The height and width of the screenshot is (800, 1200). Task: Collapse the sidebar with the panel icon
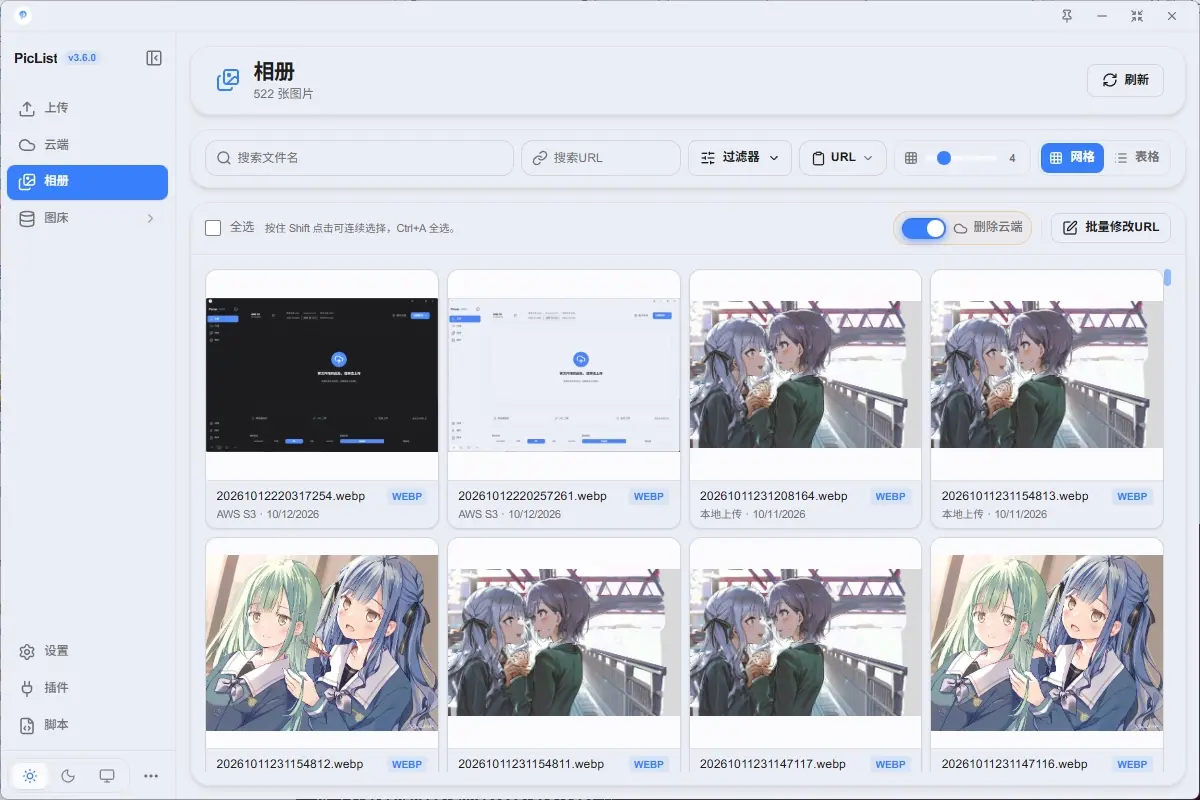coord(154,58)
